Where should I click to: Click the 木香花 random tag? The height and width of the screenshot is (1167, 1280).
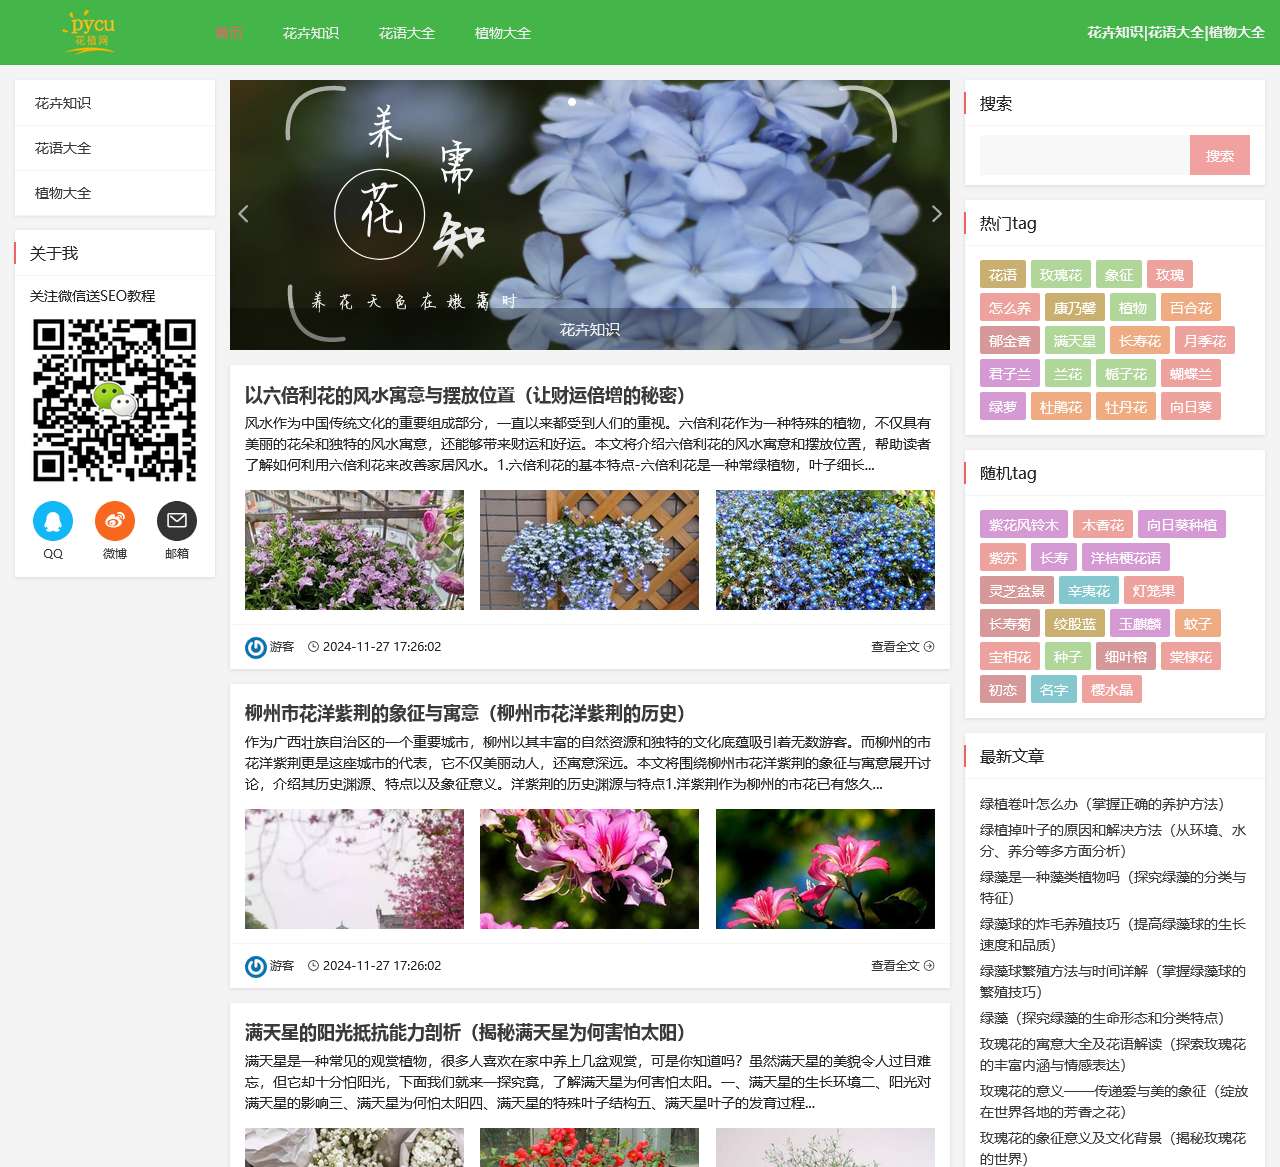[1103, 525]
